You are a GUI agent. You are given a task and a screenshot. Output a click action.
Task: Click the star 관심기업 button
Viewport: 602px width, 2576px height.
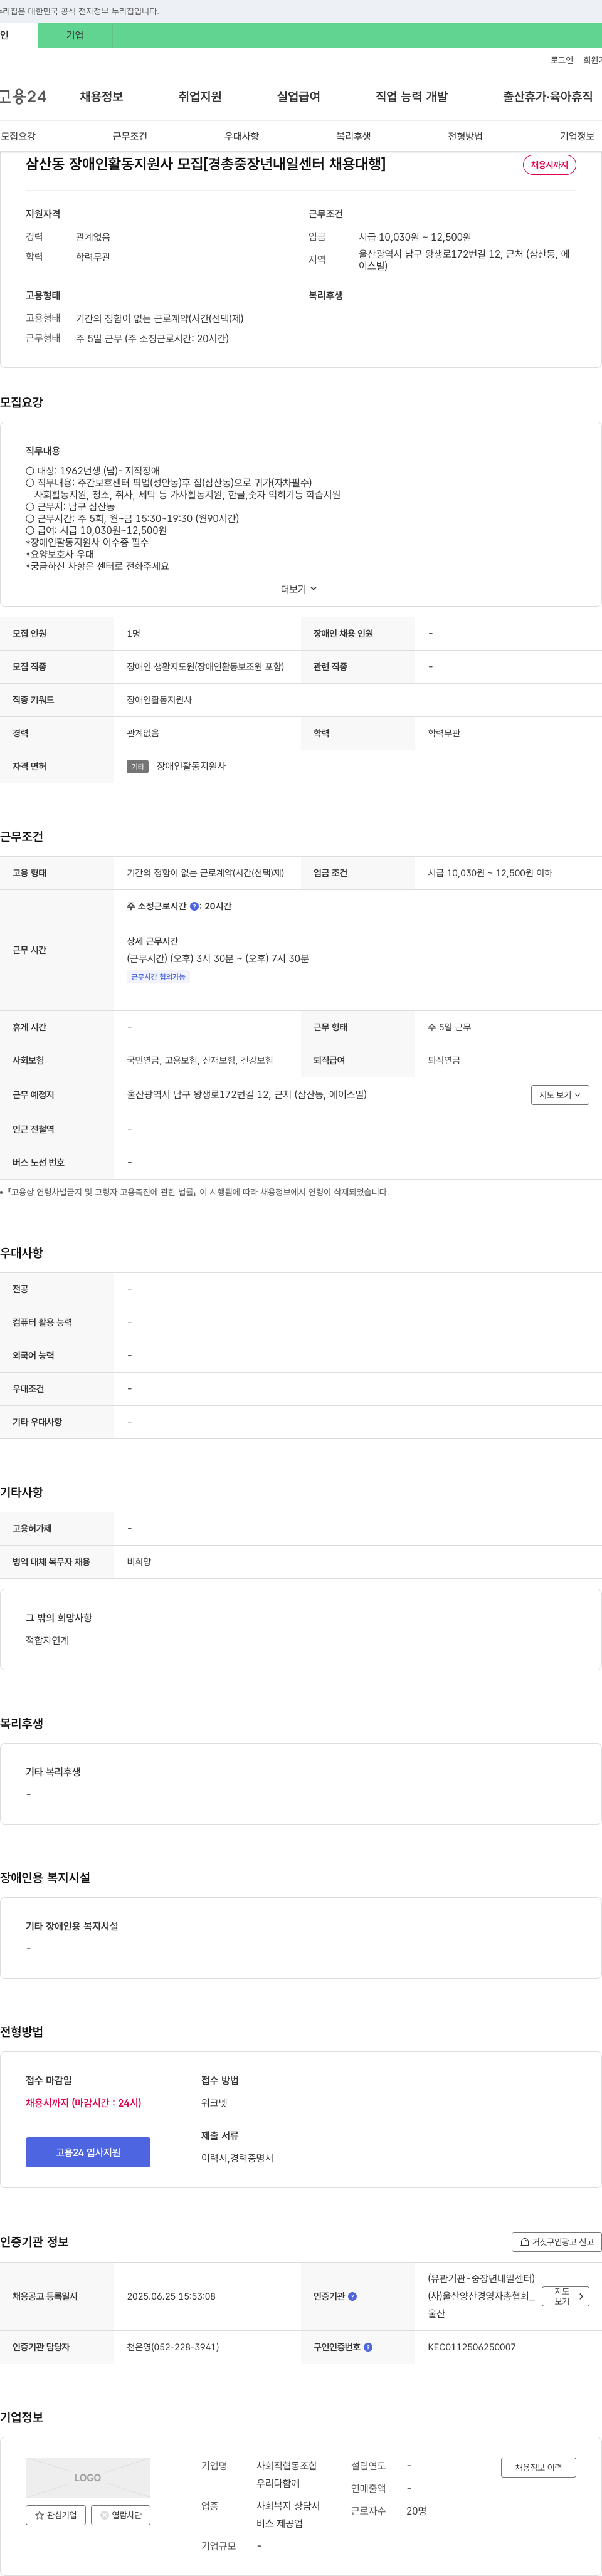click(x=55, y=2514)
